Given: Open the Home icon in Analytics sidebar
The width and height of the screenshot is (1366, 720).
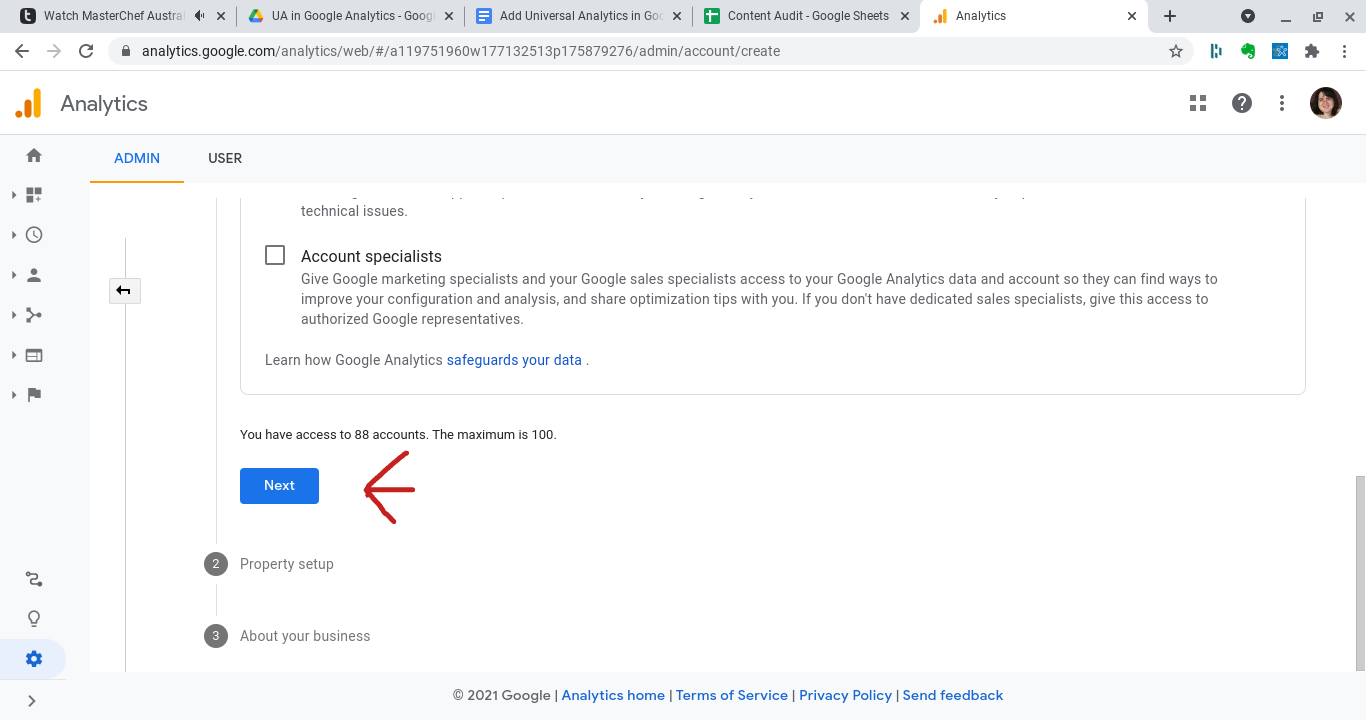Looking at the screenshot, I should [34, 155].
